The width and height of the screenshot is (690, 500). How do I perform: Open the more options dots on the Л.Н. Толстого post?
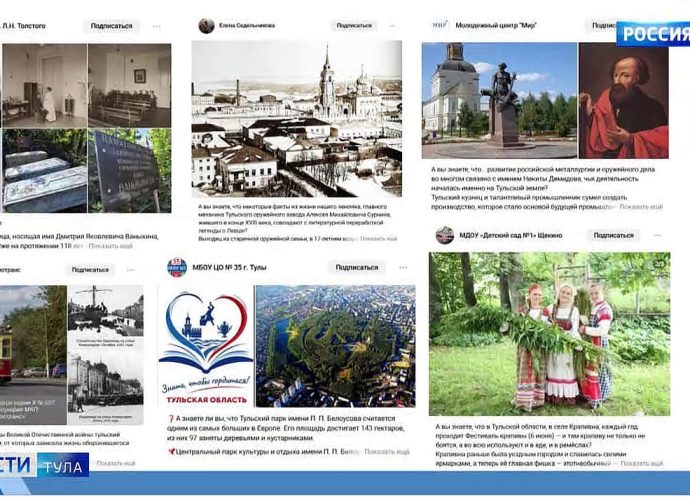(157, 26)
